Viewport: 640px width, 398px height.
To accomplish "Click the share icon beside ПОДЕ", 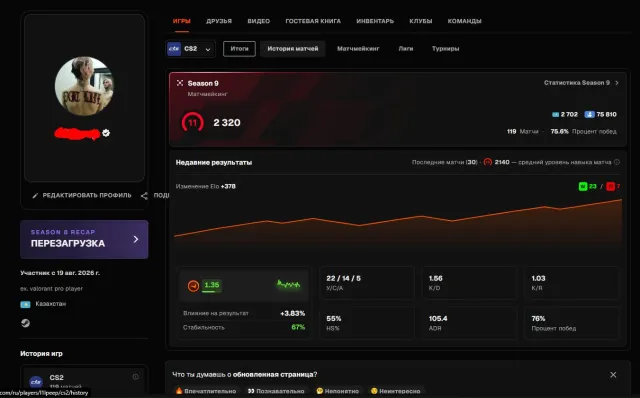I will [x=144, y=196].
